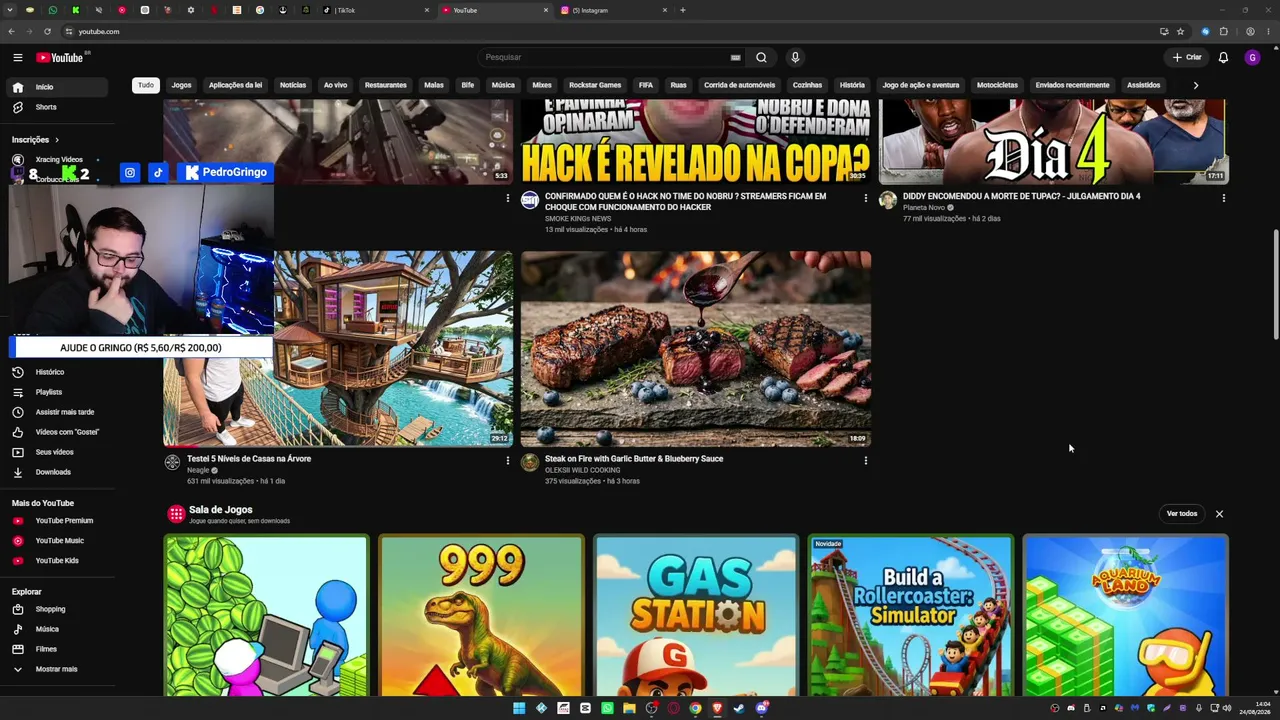Open Shopping under Explorar
This screenshot has width=1280, height=720.
pyautogui.click(x=55, y=609)
